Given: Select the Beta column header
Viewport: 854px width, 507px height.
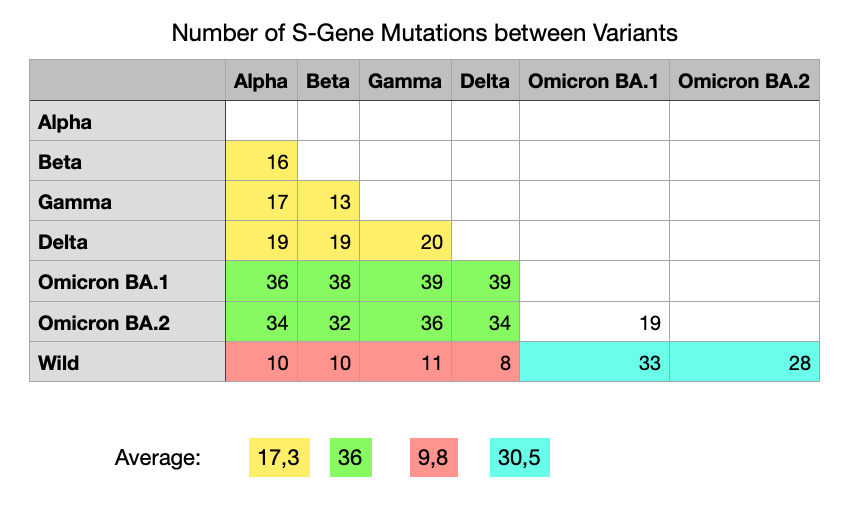Looking at the screenshot, I should tap(328, 82).
